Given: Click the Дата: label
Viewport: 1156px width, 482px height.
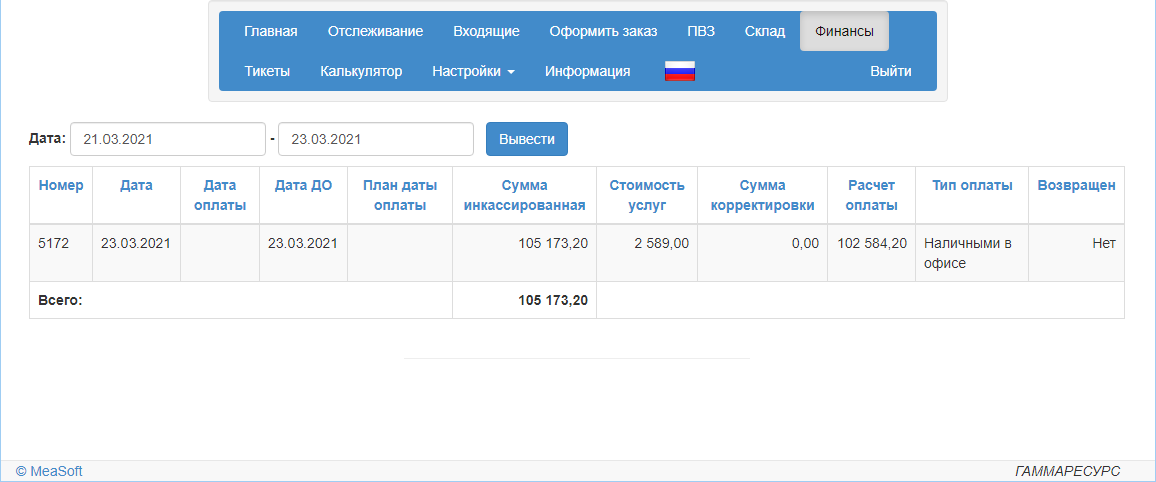Looking at the screenshot, I should (x=47, y=139).
